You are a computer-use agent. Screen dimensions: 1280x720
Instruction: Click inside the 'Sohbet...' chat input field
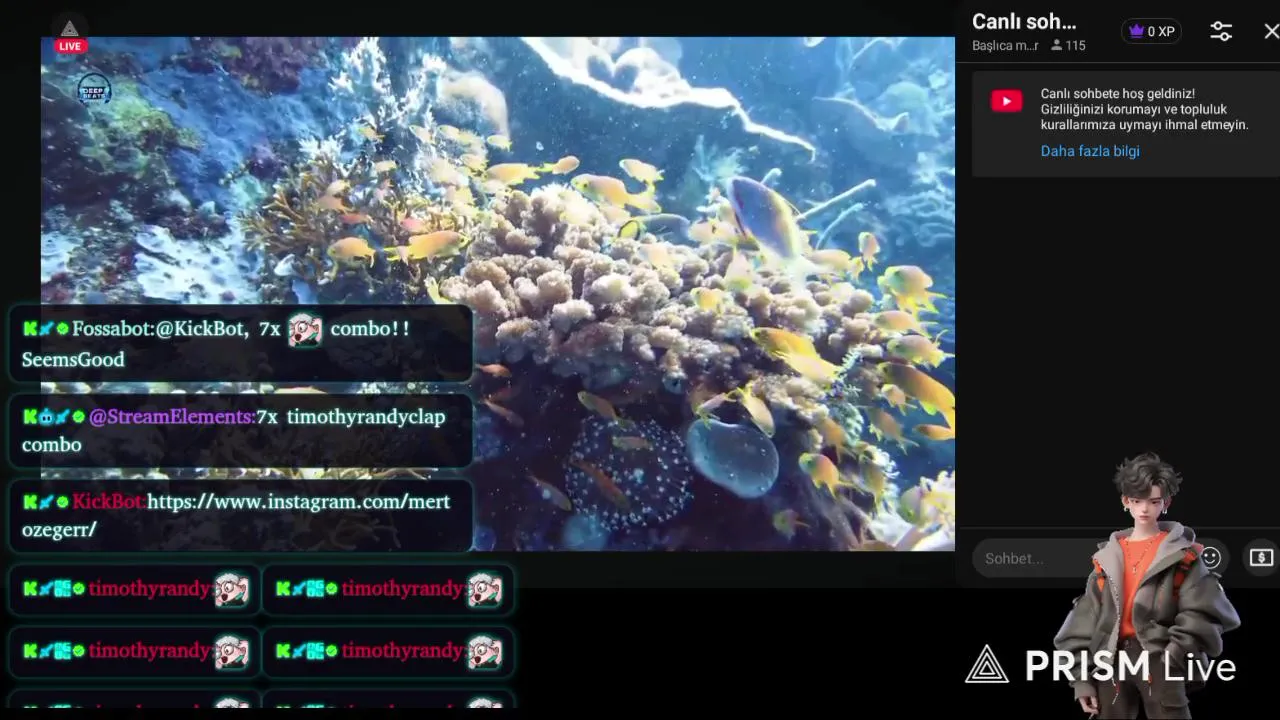coord(1030,558)
